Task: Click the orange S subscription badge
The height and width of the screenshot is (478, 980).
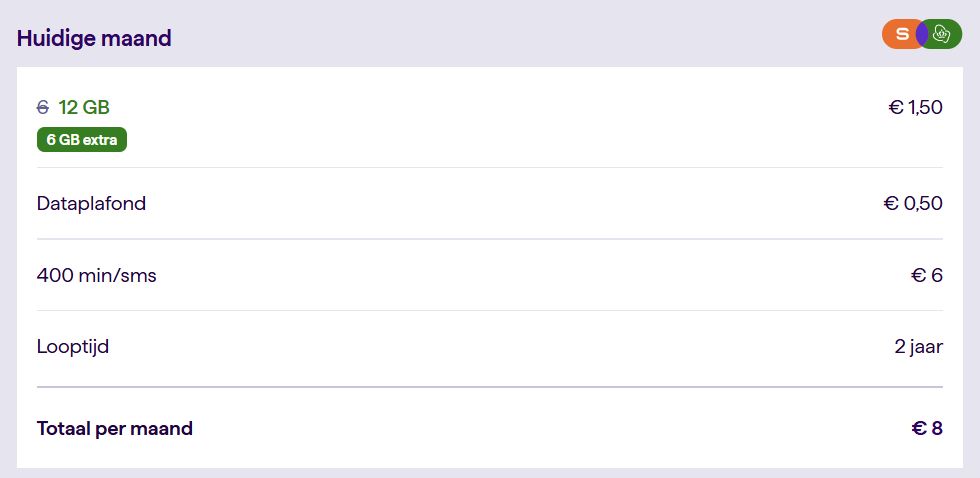Action: point(900,34)
